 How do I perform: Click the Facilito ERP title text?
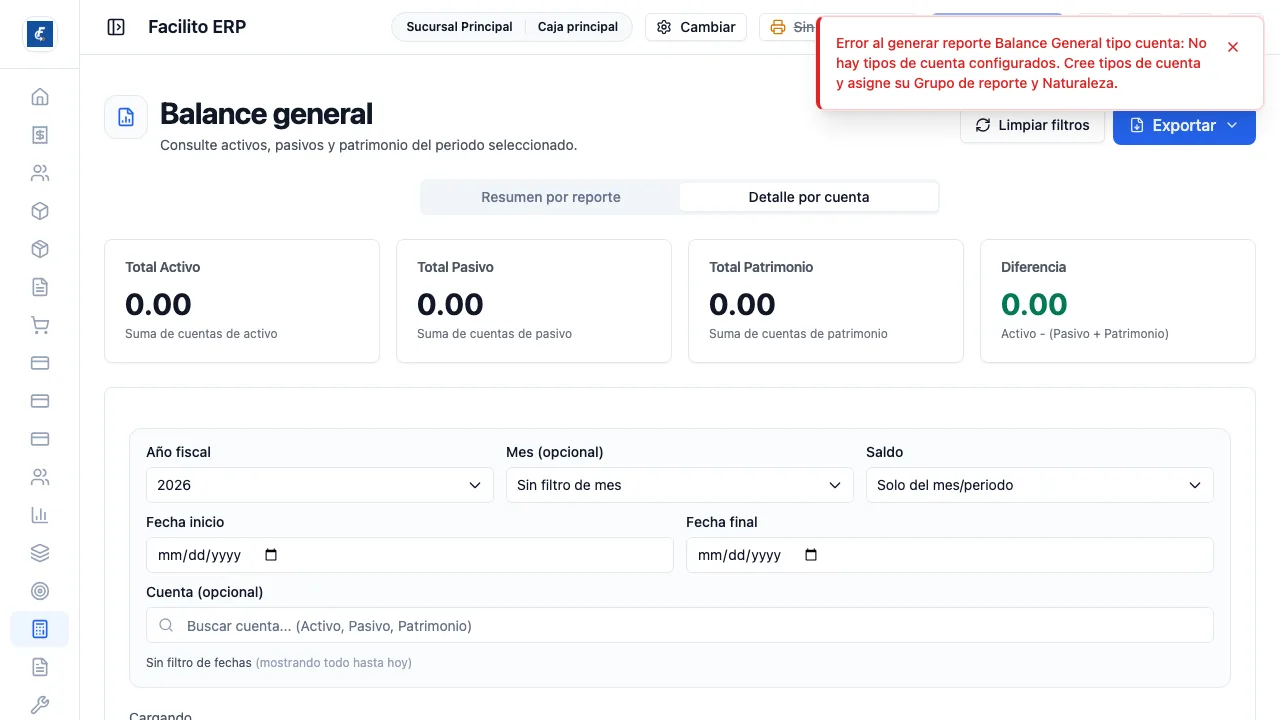(x=197, y=27)
